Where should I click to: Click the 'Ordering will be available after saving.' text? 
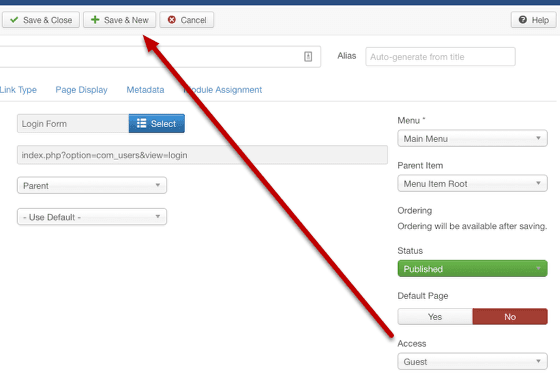coord(472,226)
